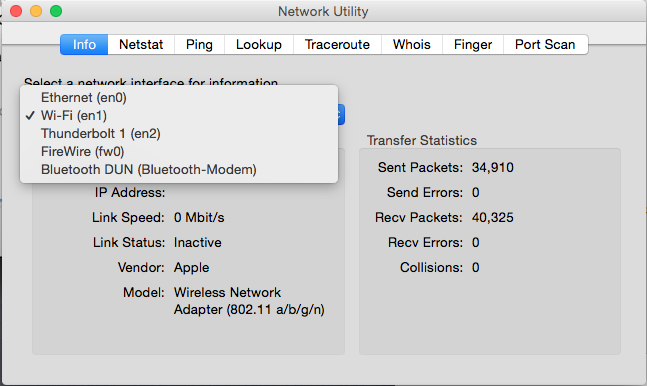This screenshot has height=386, width=647.
Task: Click the Sent Packets value 34,910
Action: 493,168
